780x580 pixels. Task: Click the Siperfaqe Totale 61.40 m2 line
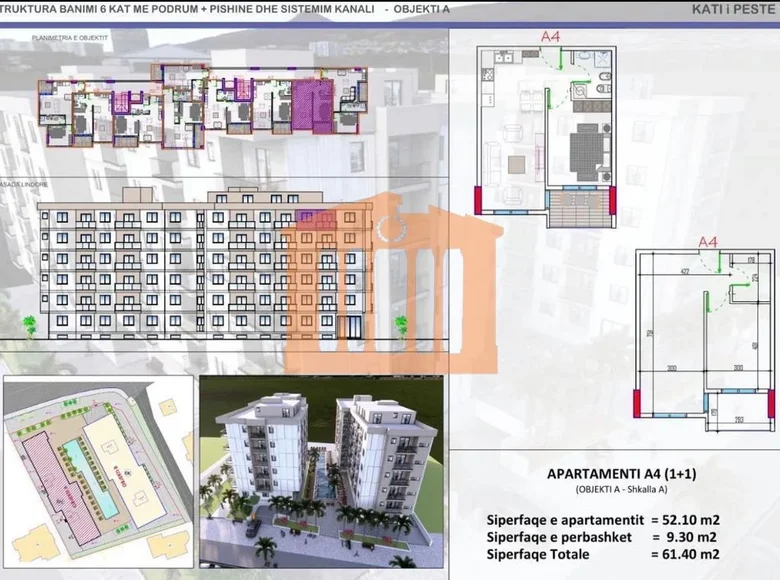tap(603, 554)
